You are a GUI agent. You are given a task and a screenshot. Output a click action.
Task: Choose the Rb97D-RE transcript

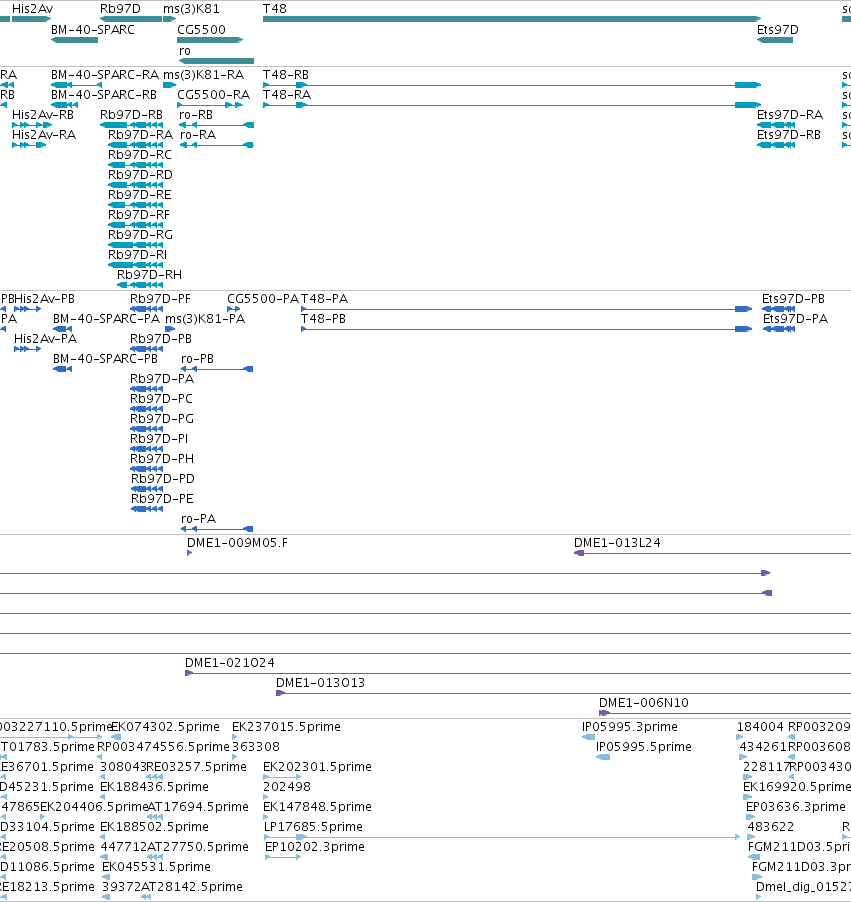click(140, 194)
